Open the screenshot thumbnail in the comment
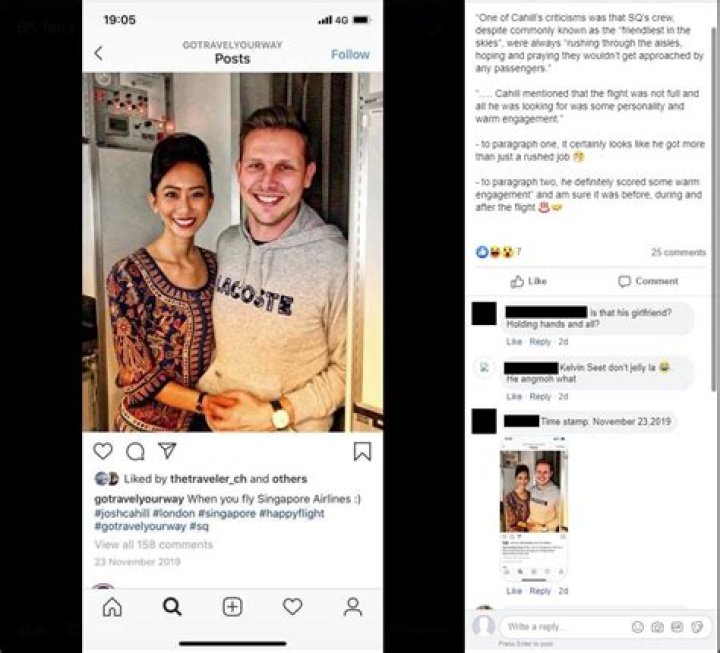The image size is (720, 653). pyautogui.click(x=534, y=510)
